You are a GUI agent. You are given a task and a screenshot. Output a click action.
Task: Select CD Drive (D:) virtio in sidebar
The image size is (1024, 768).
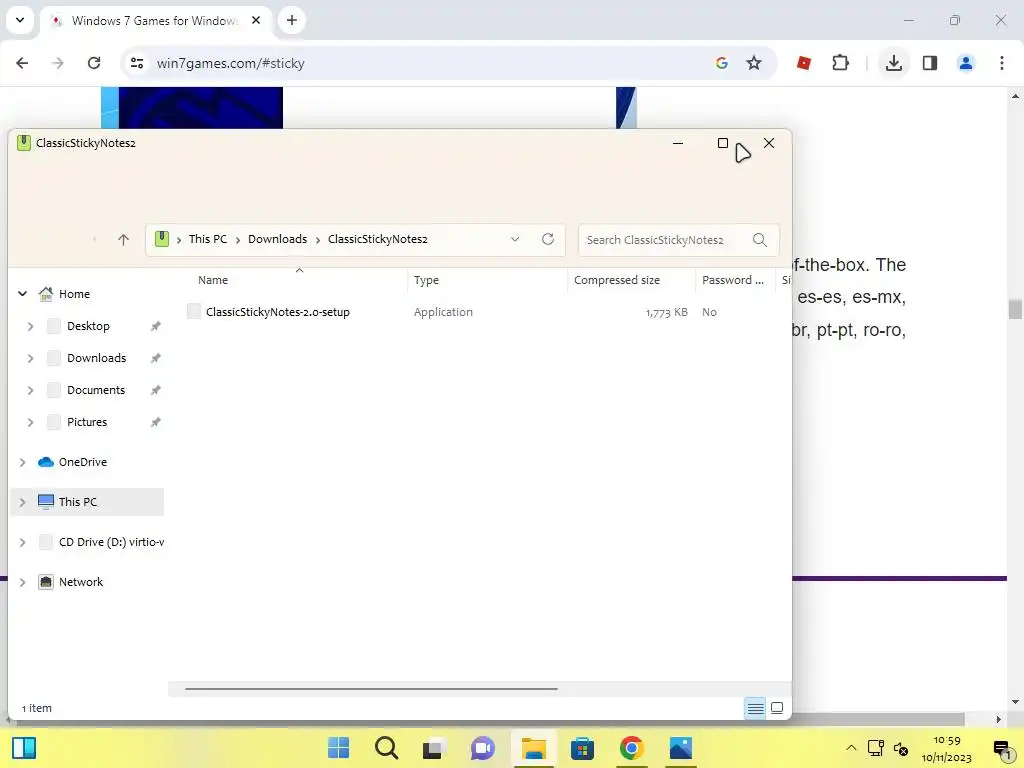coord(111,542)
